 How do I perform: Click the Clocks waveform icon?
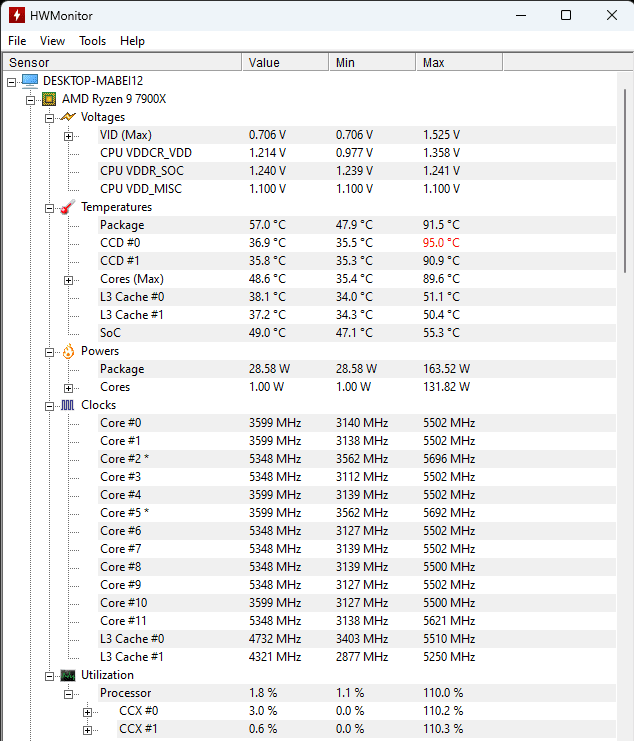[x=68, y=405]
